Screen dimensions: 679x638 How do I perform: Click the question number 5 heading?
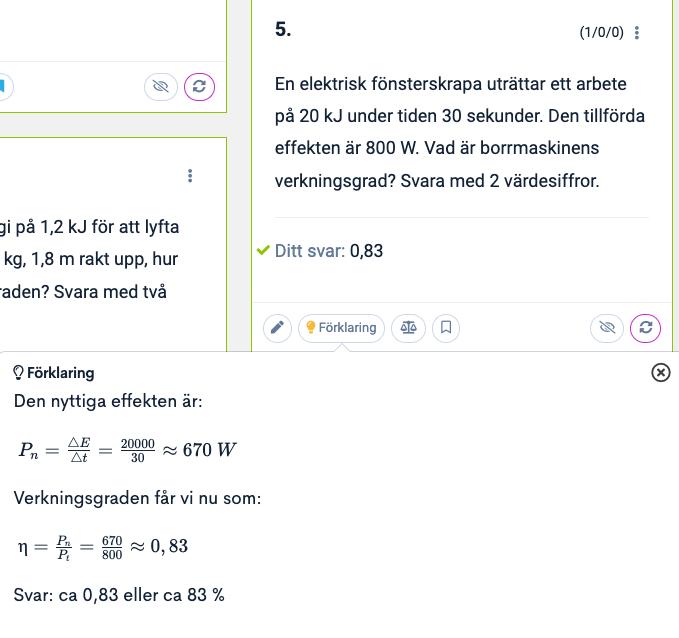point(283,30)
